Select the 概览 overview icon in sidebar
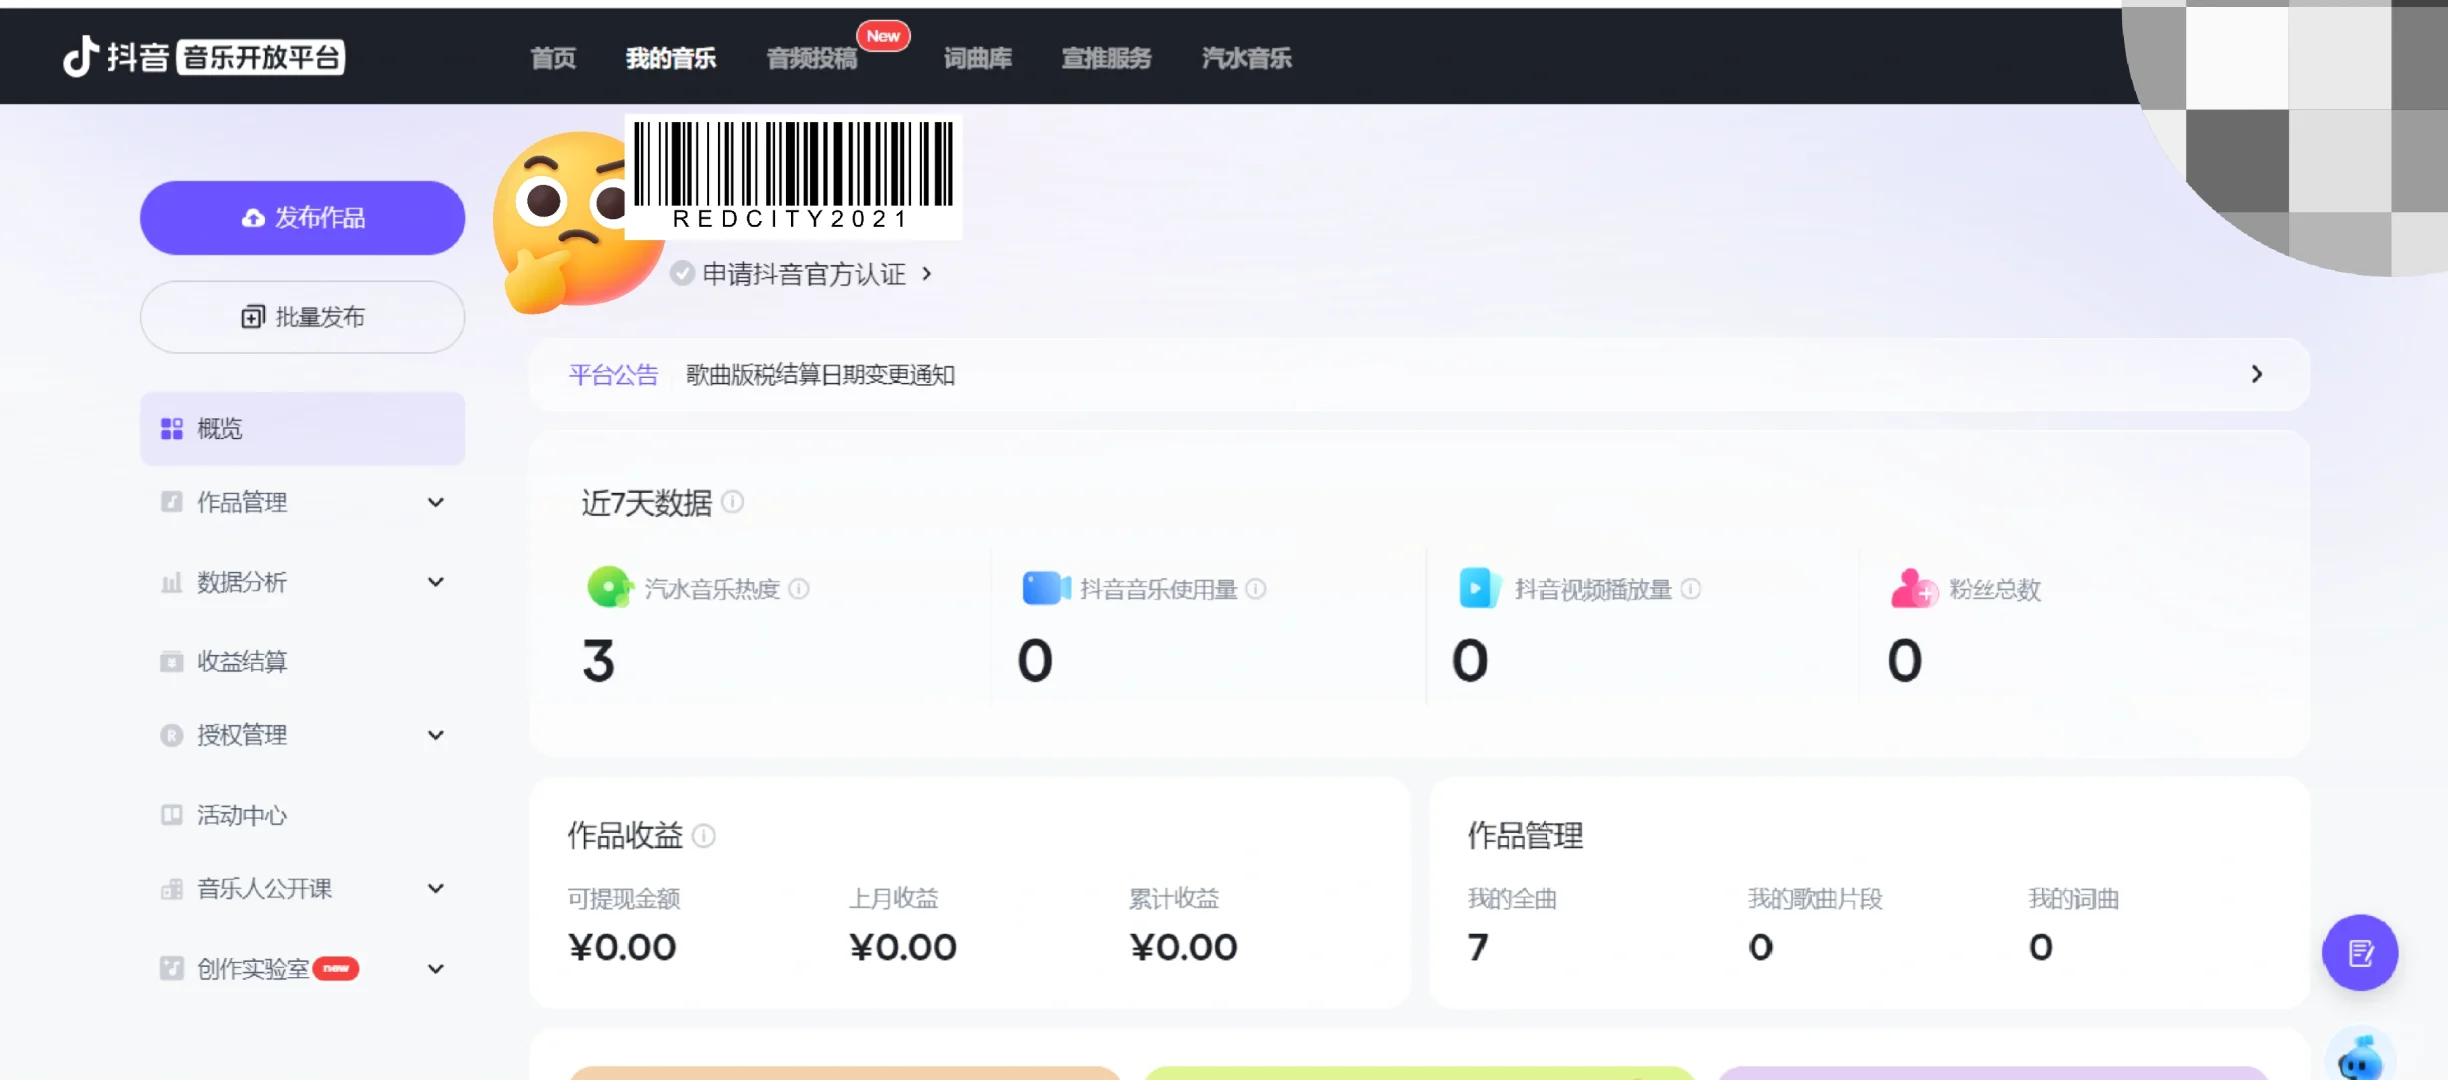The height and width of the screenshot is (1080, 2448). pos(170,428)
